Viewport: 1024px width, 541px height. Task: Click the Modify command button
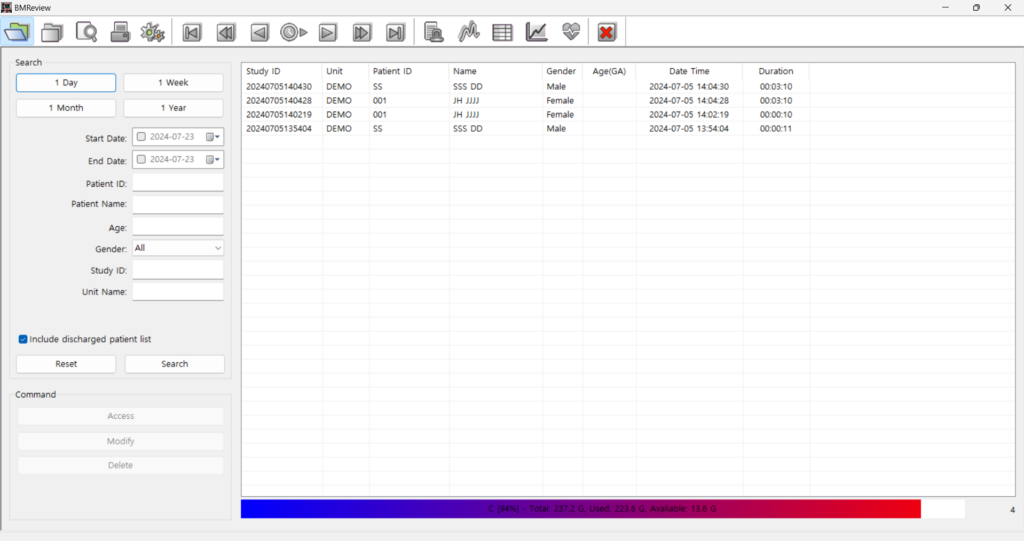[120, 441]
